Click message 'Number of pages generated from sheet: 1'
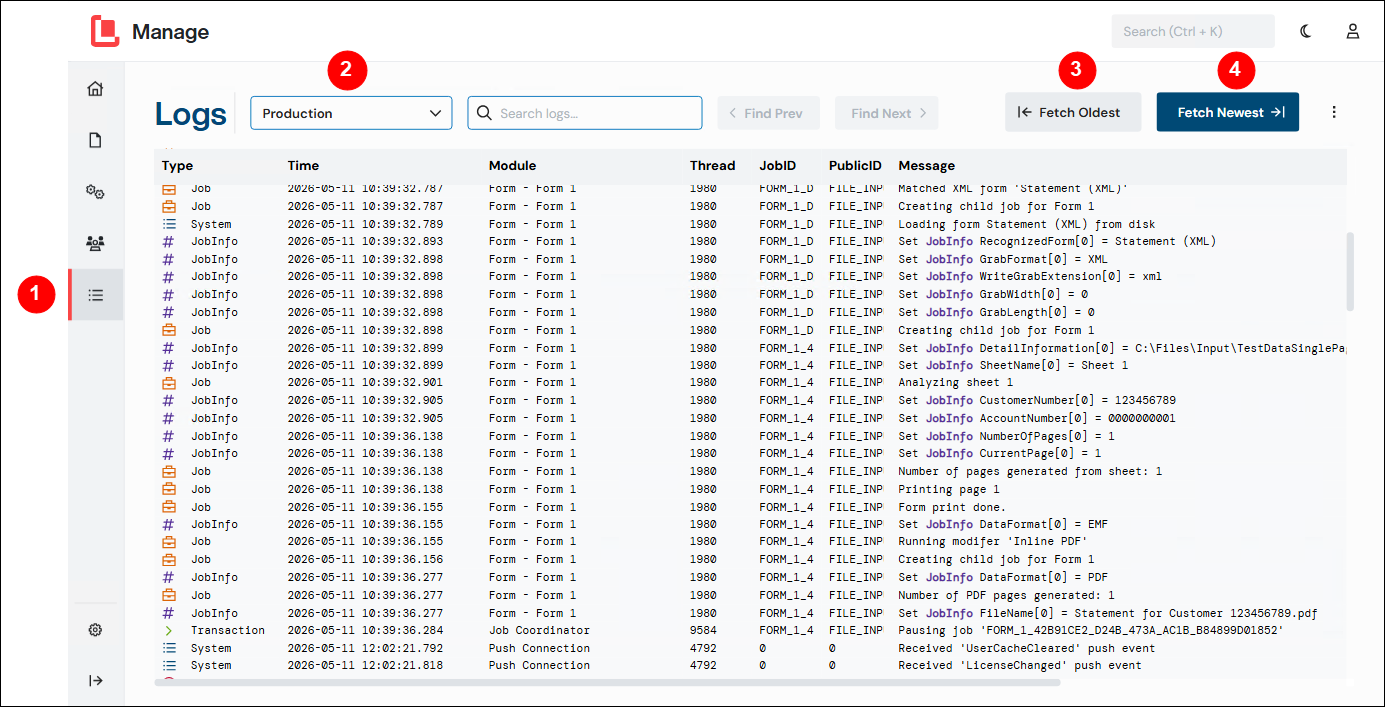 pos(1030,471)
